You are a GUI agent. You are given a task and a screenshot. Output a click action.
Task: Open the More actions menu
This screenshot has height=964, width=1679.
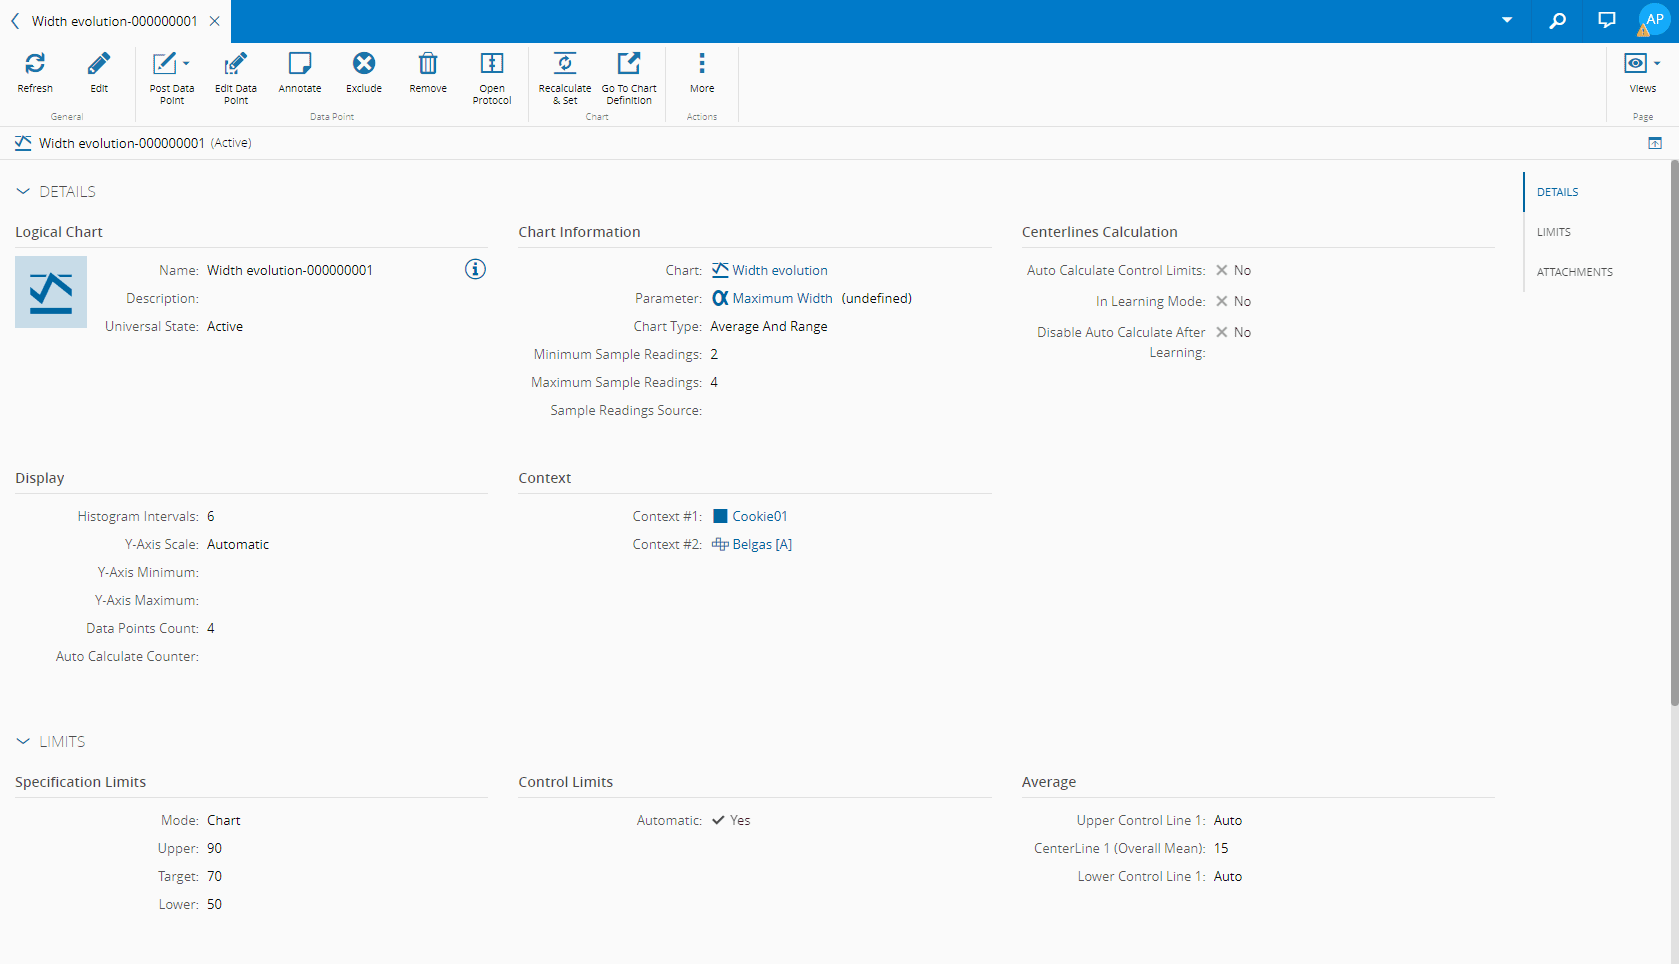pyautogui.click(x=702, y=64)
